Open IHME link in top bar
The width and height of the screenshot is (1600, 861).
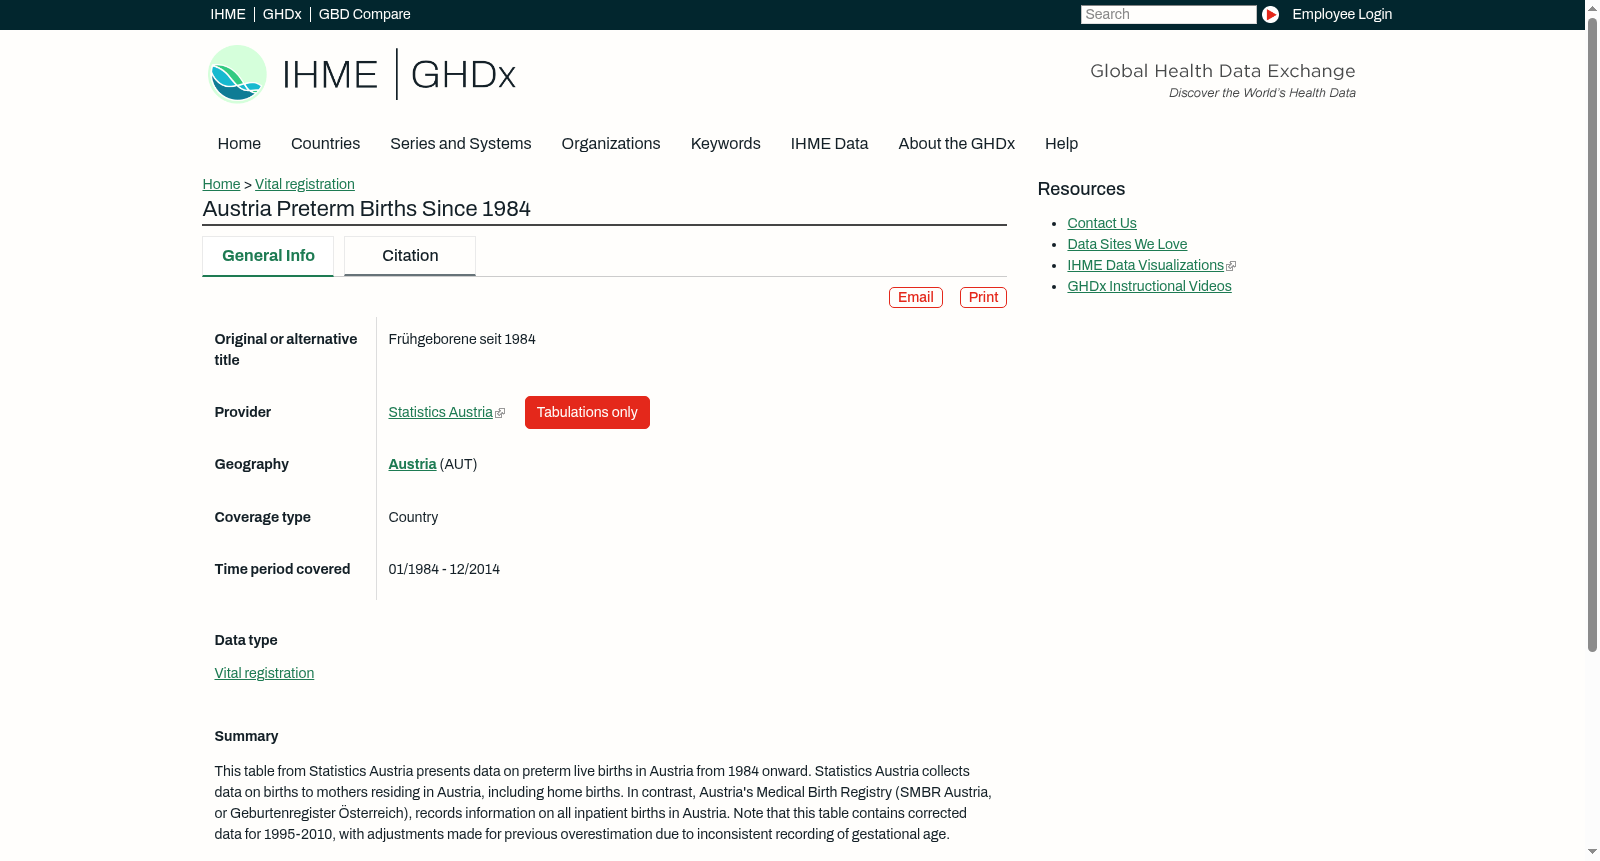pos(228,14)
